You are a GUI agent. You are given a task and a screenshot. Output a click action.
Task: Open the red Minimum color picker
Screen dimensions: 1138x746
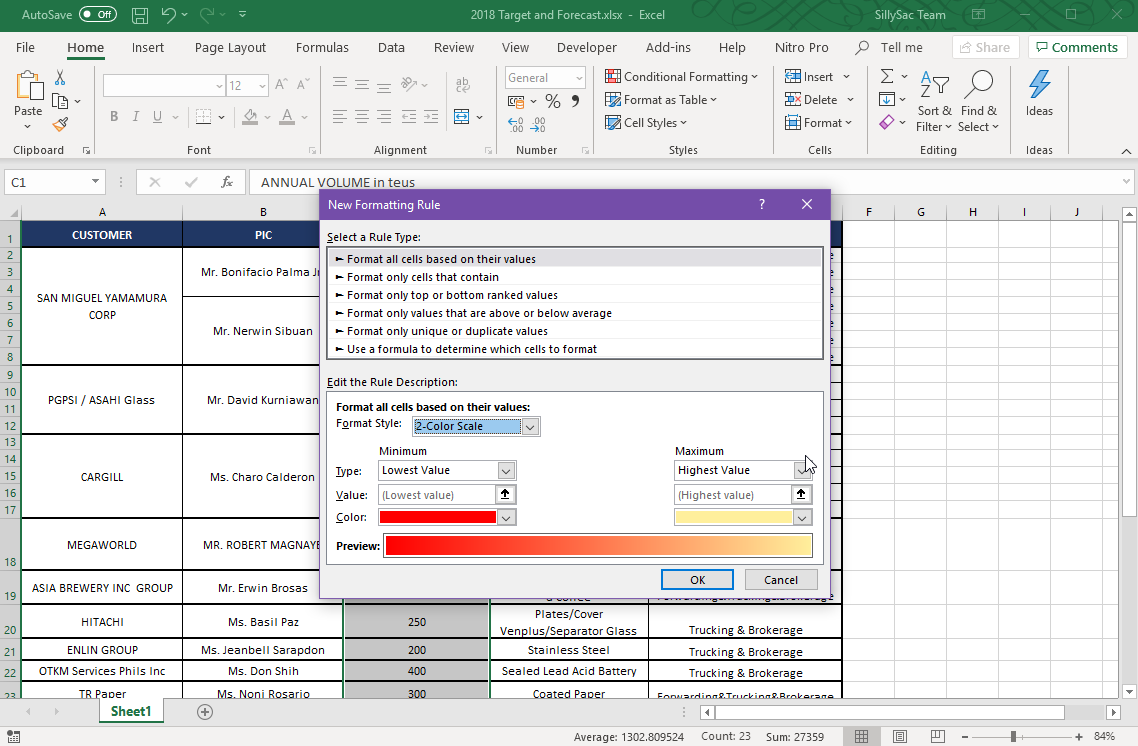click(506, 518)
